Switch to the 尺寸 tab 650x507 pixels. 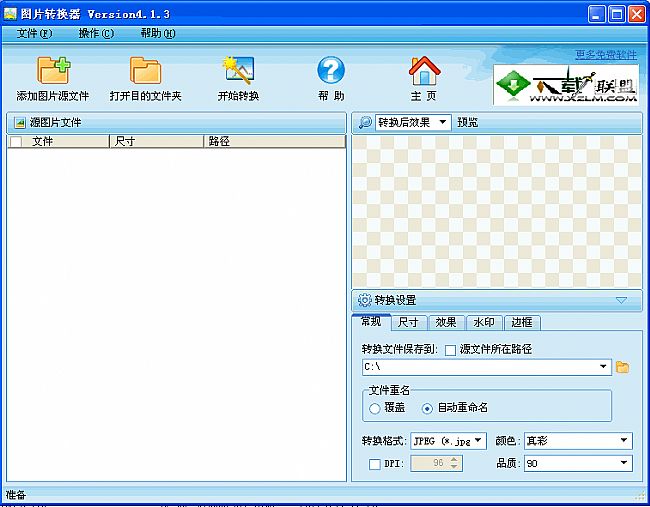408,322
